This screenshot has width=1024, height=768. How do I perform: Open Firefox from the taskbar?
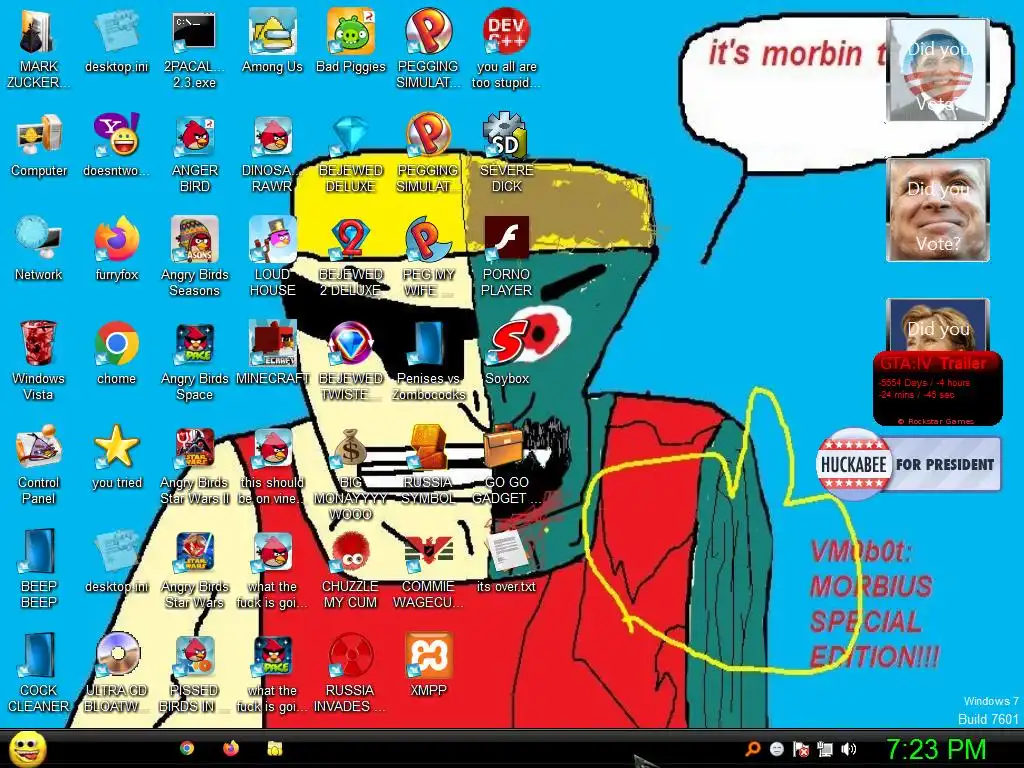pyautogui.click(x=231, y=748)
